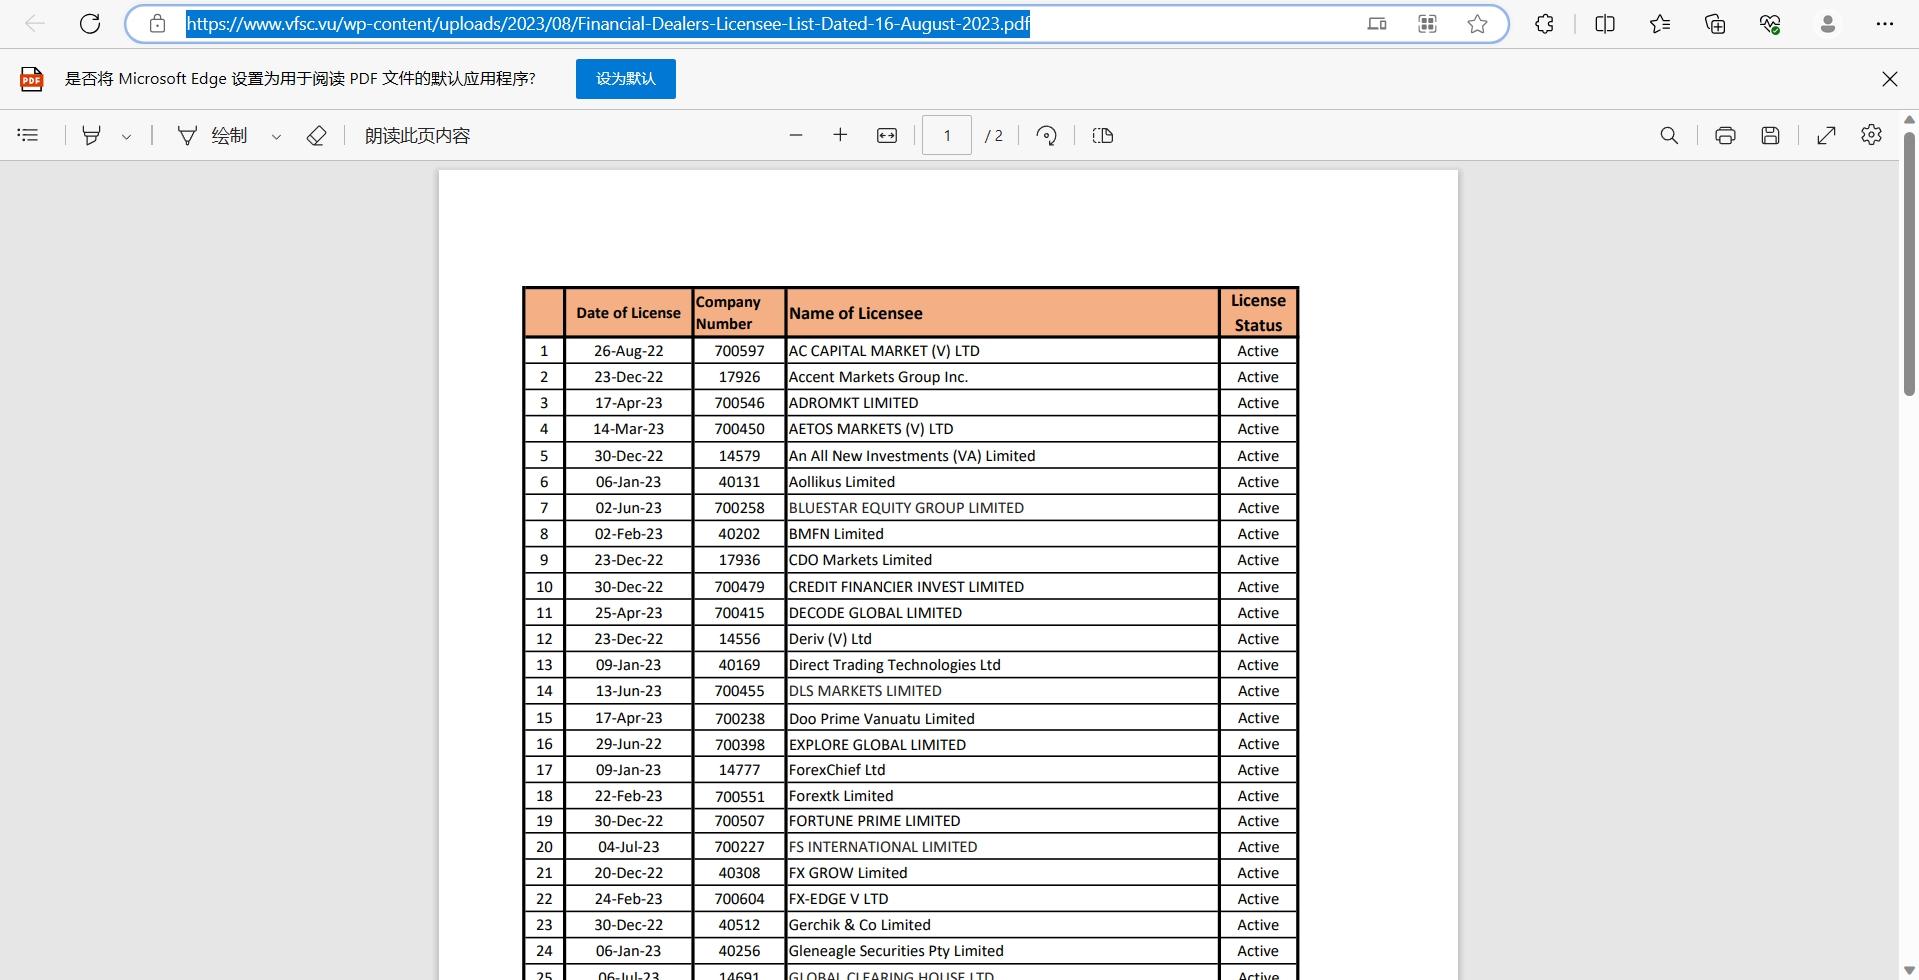Select the PDF highlight tool
Screen dimensions: 1919x980
[x=91, y=135]
